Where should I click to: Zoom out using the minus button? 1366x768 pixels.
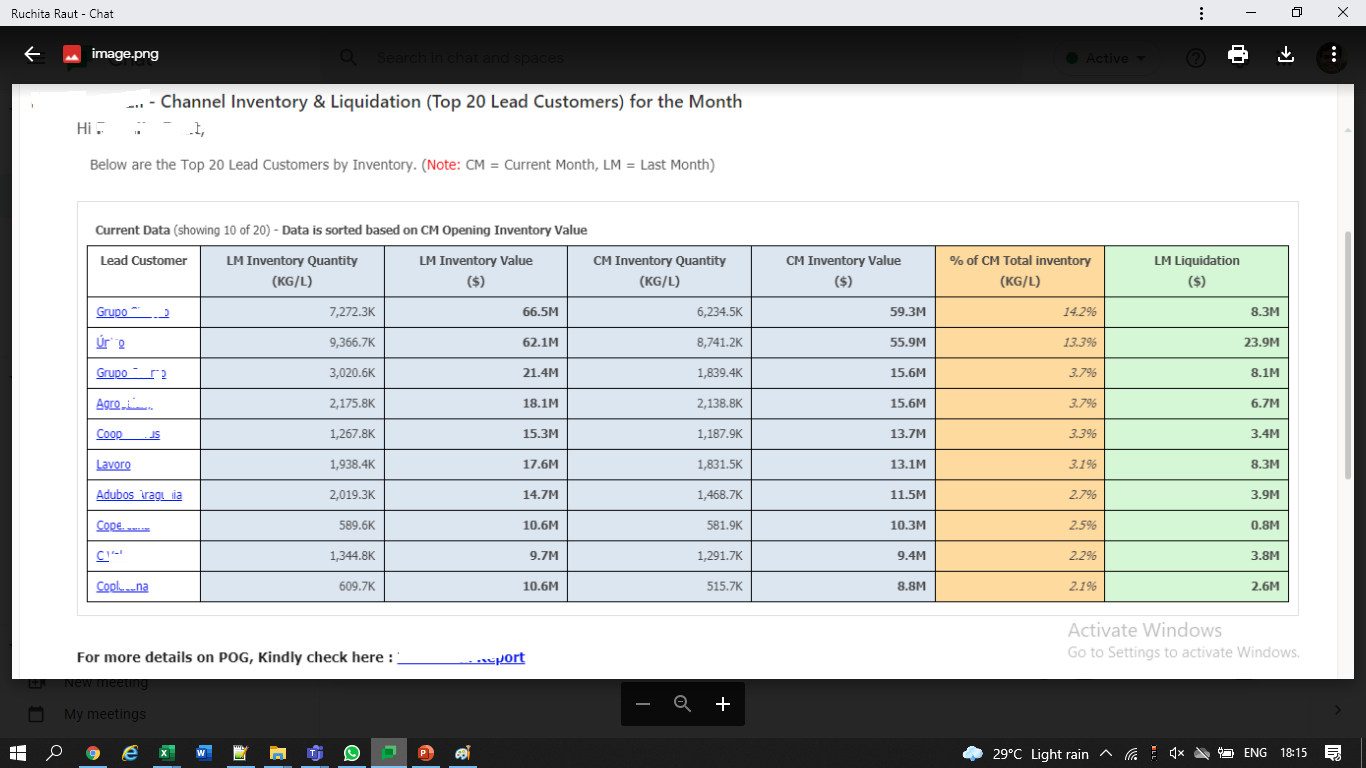(643, 704)
